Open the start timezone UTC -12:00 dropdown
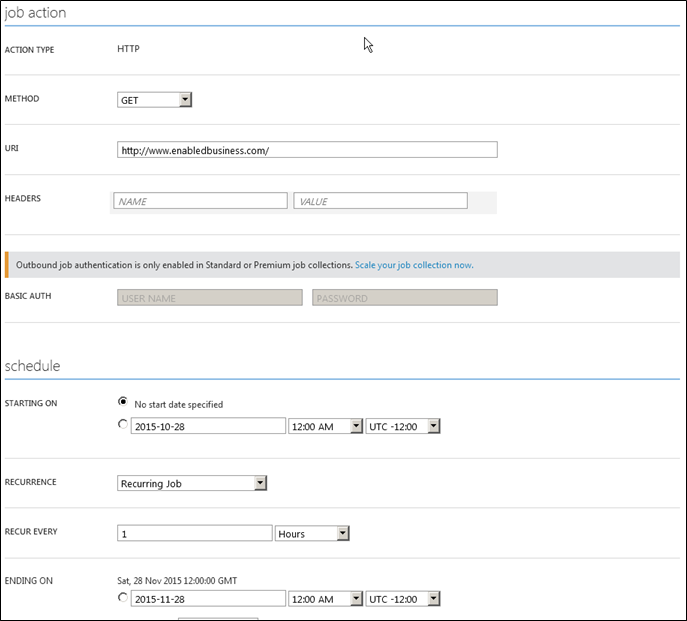Viewport: 687px width, 621px height. pyautogui.click(x=403, y=426)
